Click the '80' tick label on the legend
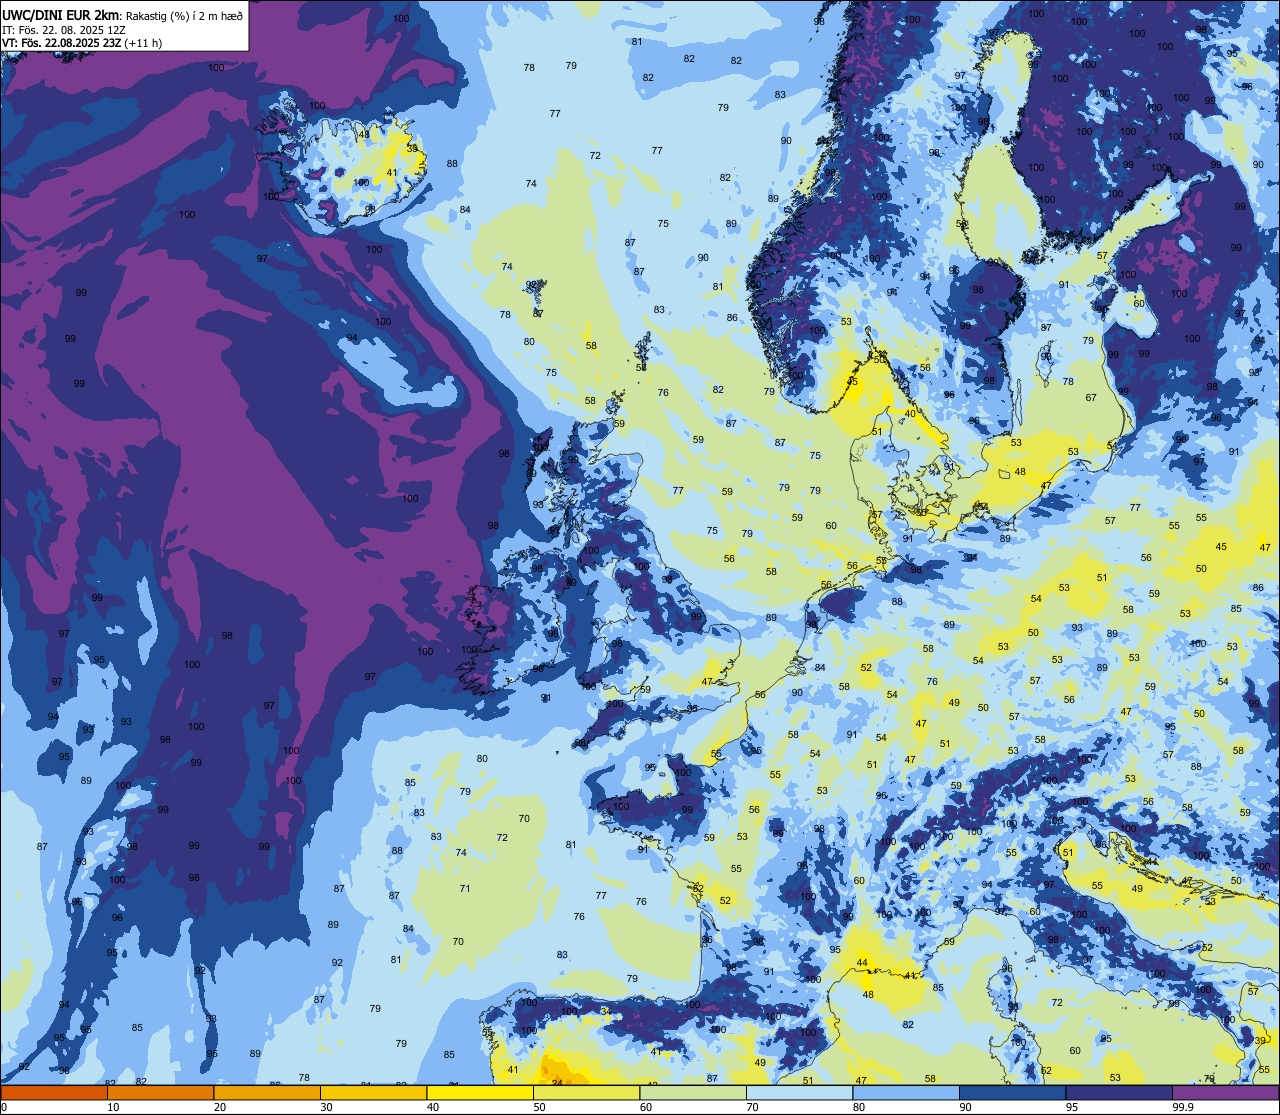The image size is (1280, 1115). click(x=859, y=1107)
